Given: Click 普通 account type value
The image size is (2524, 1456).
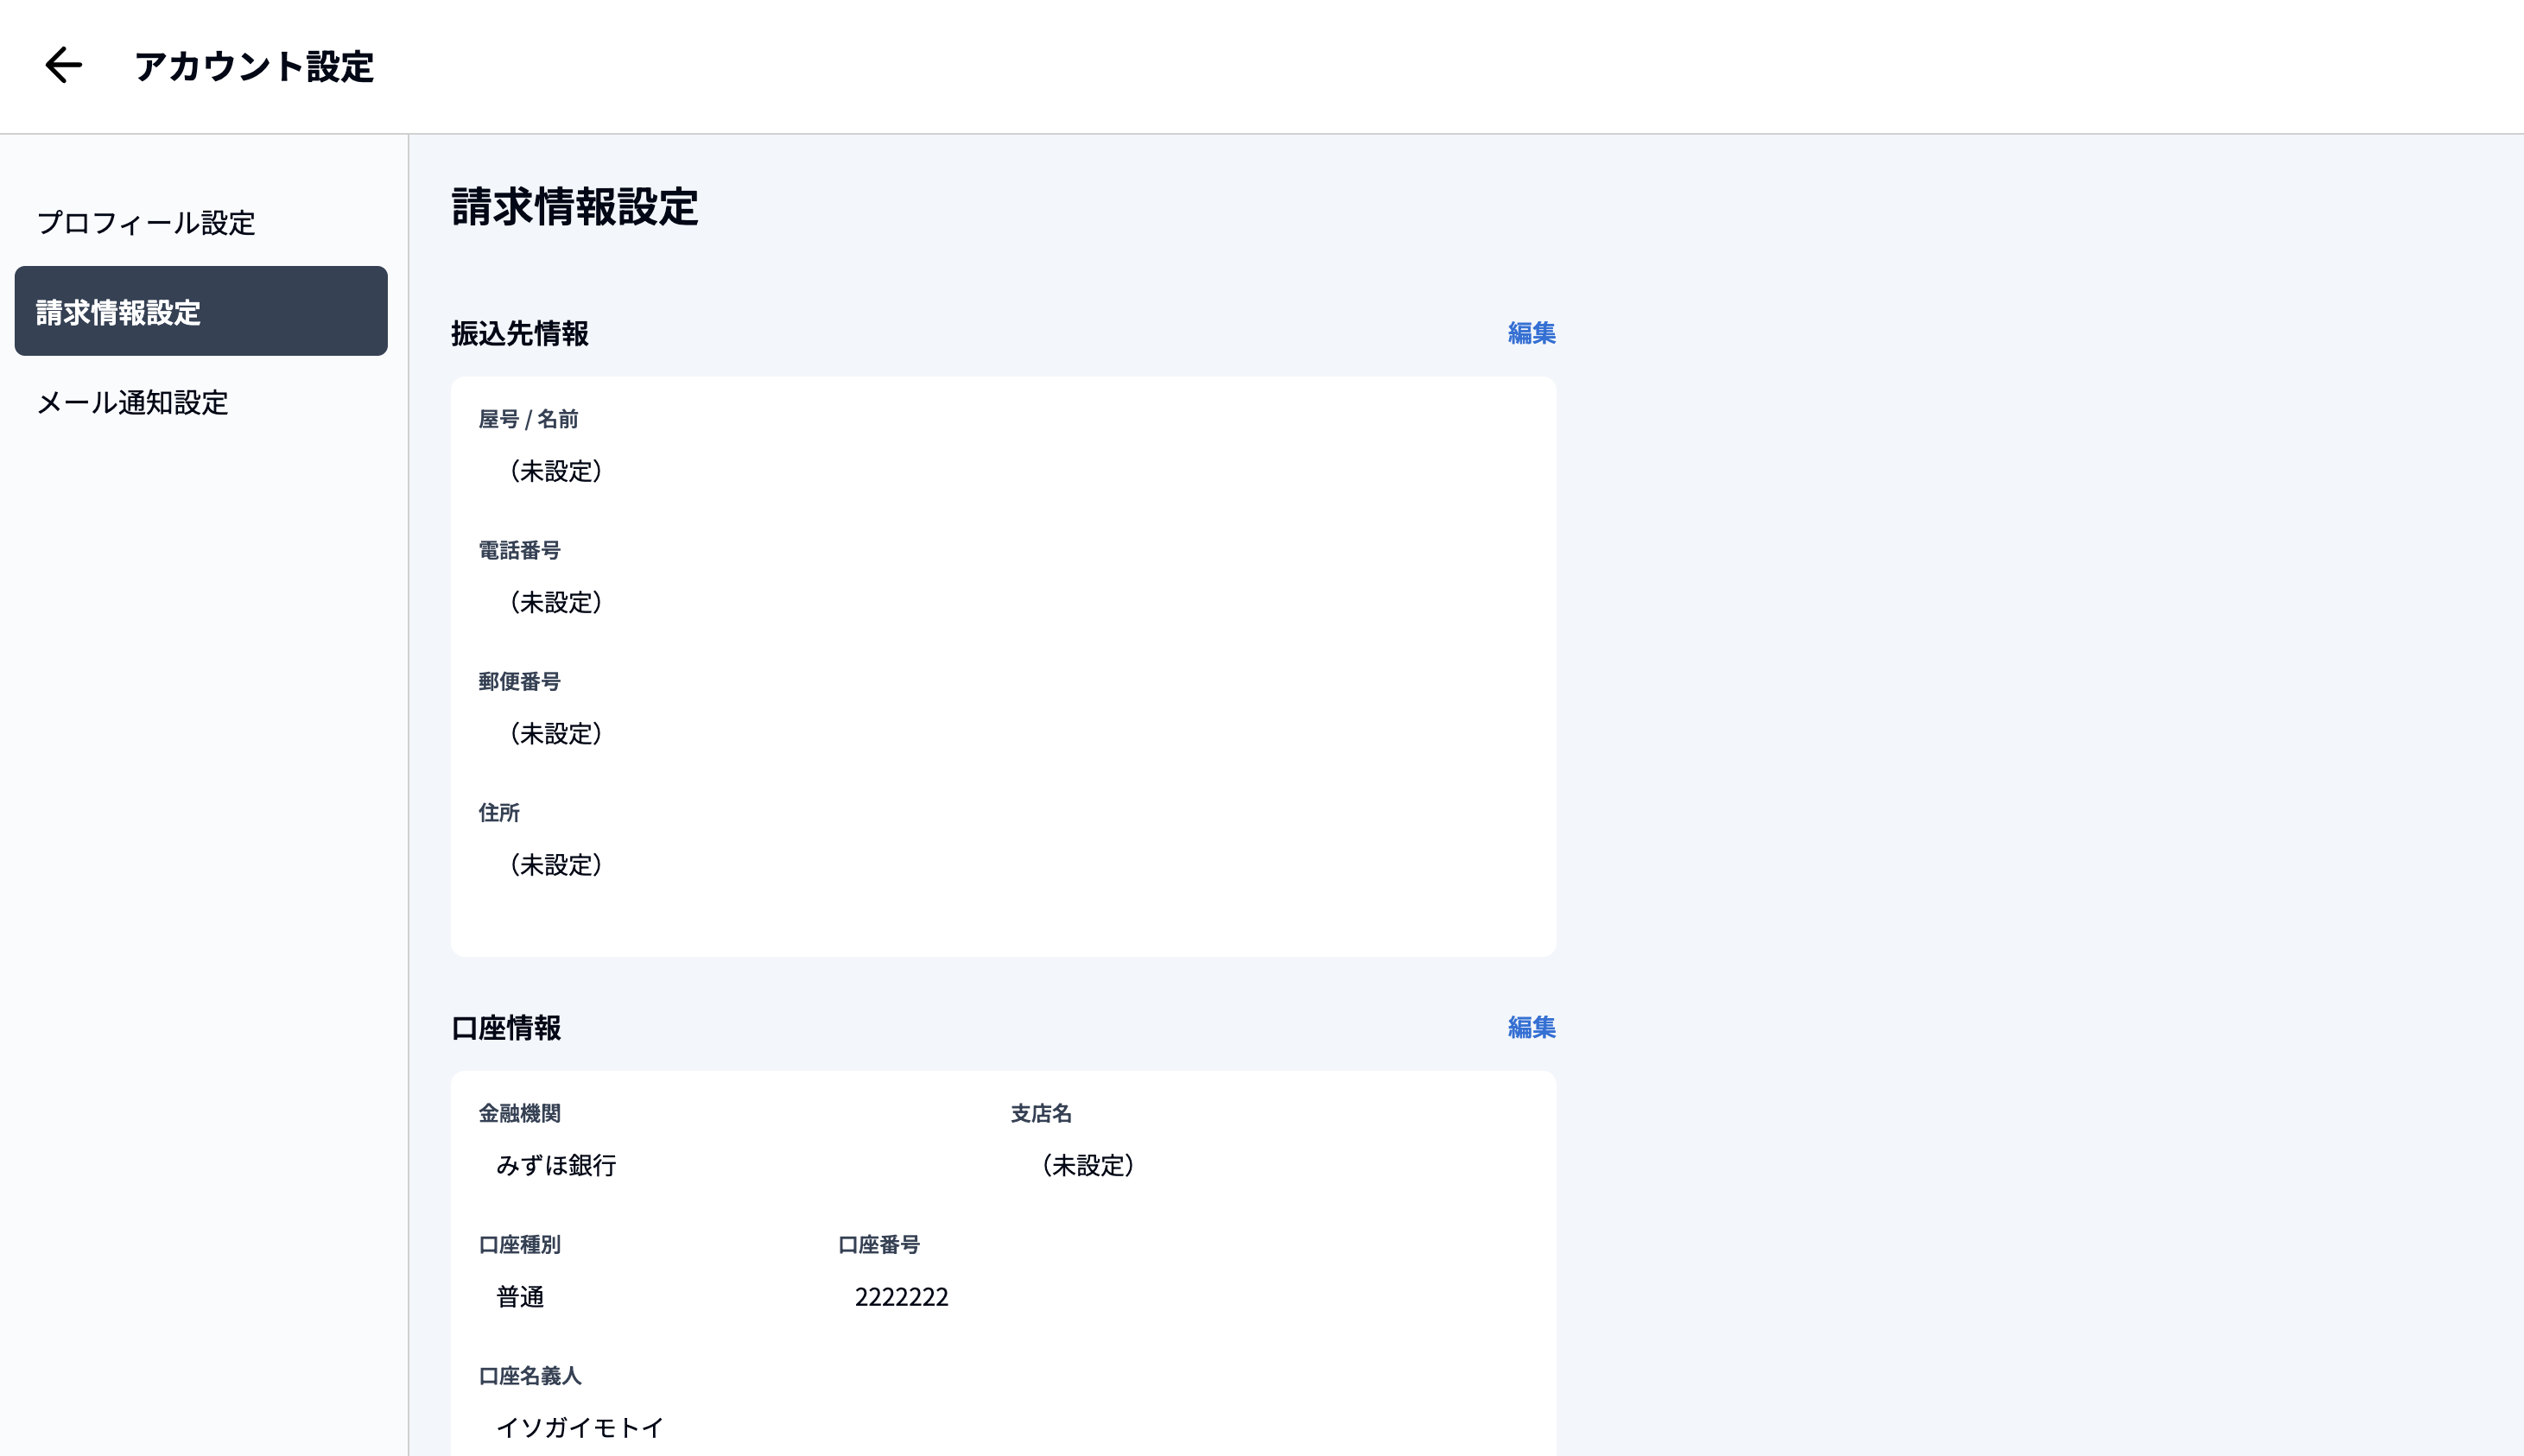Looking at the screenshot, I should [520, 1297].
